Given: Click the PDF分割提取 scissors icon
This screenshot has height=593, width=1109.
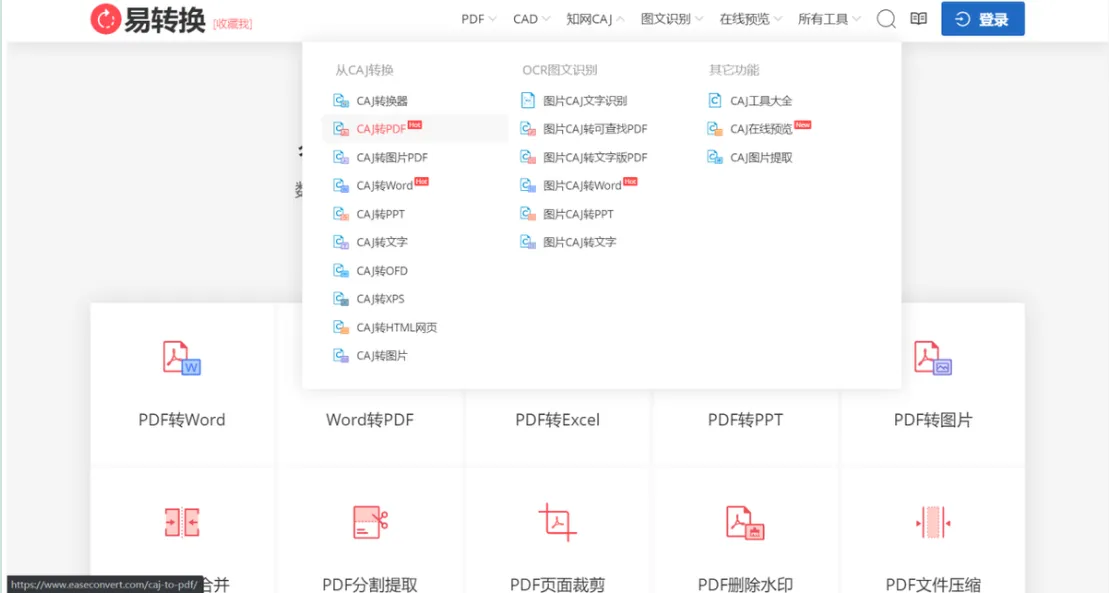Looking at the screenshot, I should click(x=370, y=522).
